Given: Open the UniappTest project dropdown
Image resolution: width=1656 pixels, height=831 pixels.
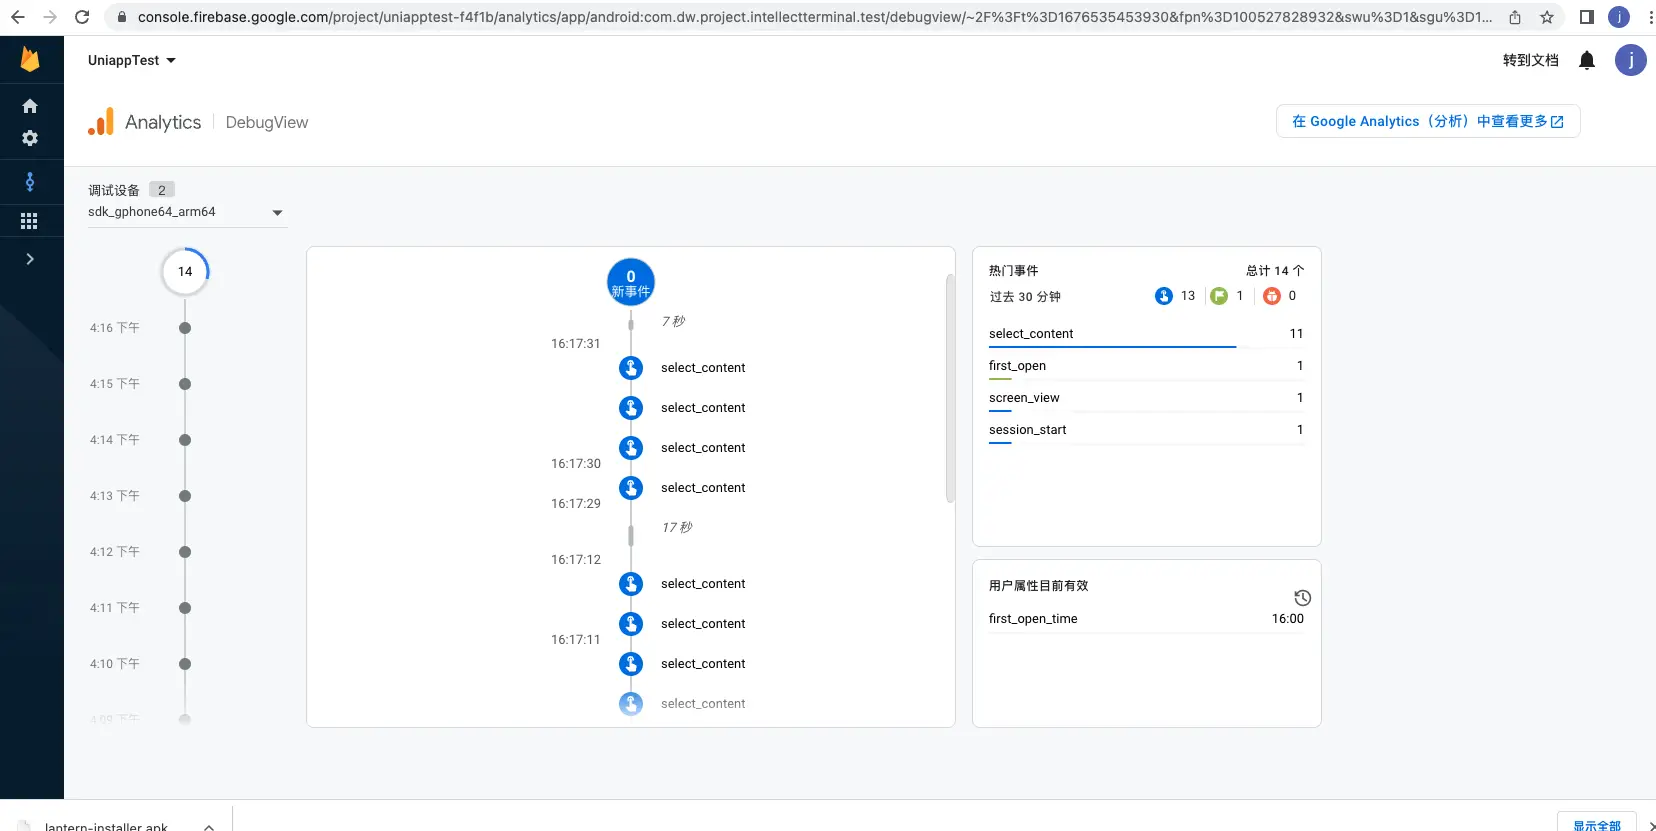Looking at the screenshot, I should pyautogui.click(x=132, y=61).
